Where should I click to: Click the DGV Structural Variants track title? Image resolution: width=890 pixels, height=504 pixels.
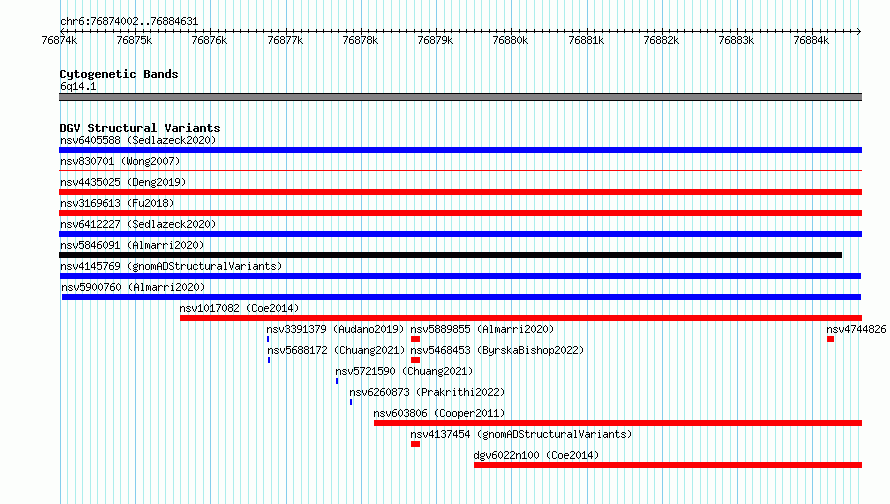pos(140,128)
